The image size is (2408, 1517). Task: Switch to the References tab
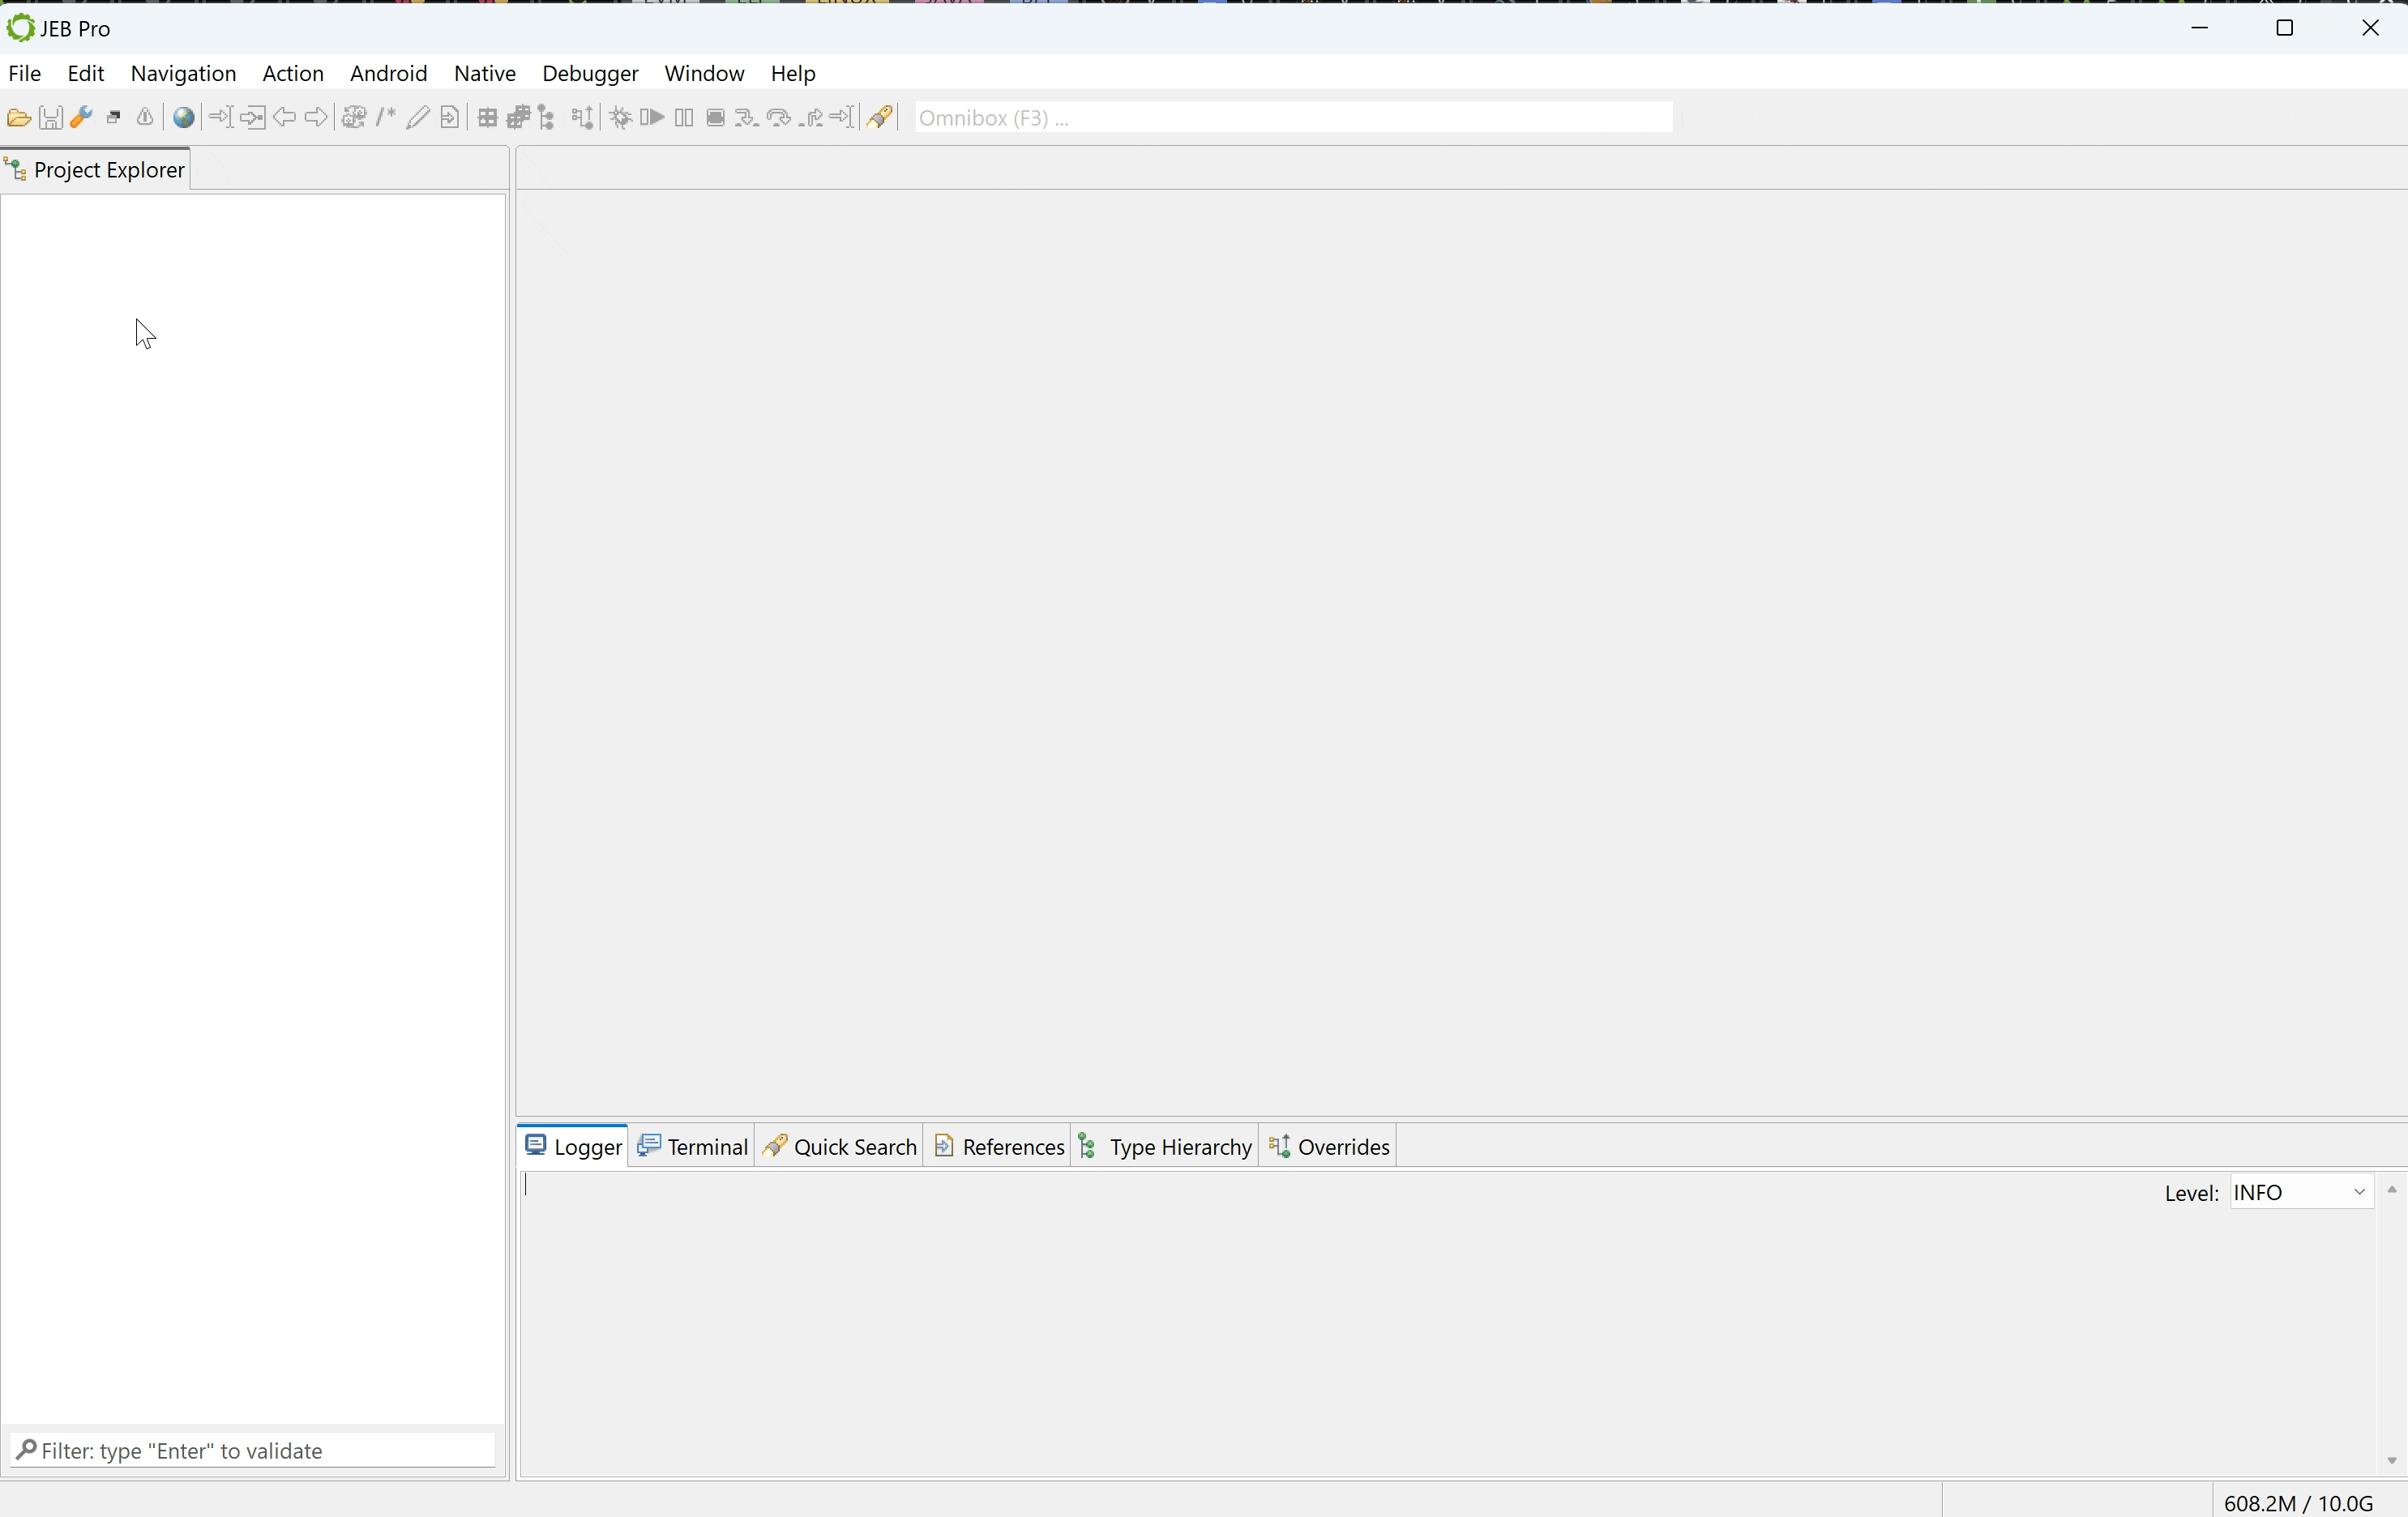998,1146
